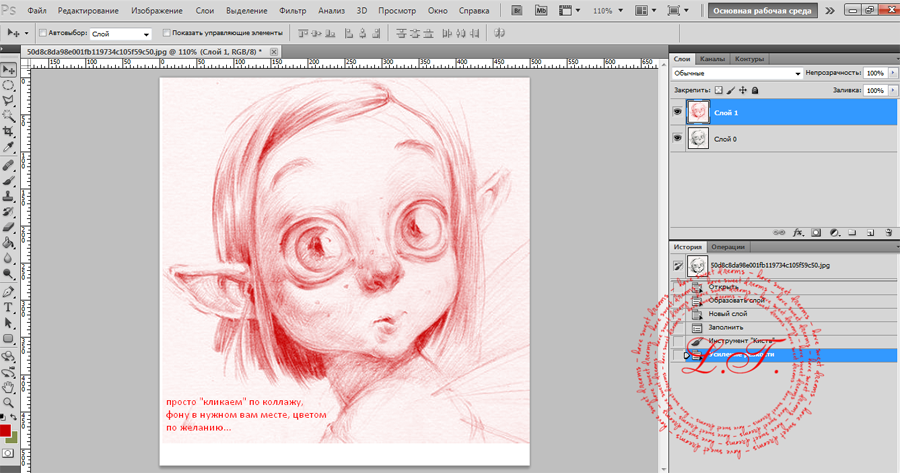Select the Move tool in toolbar

point(8,70)
